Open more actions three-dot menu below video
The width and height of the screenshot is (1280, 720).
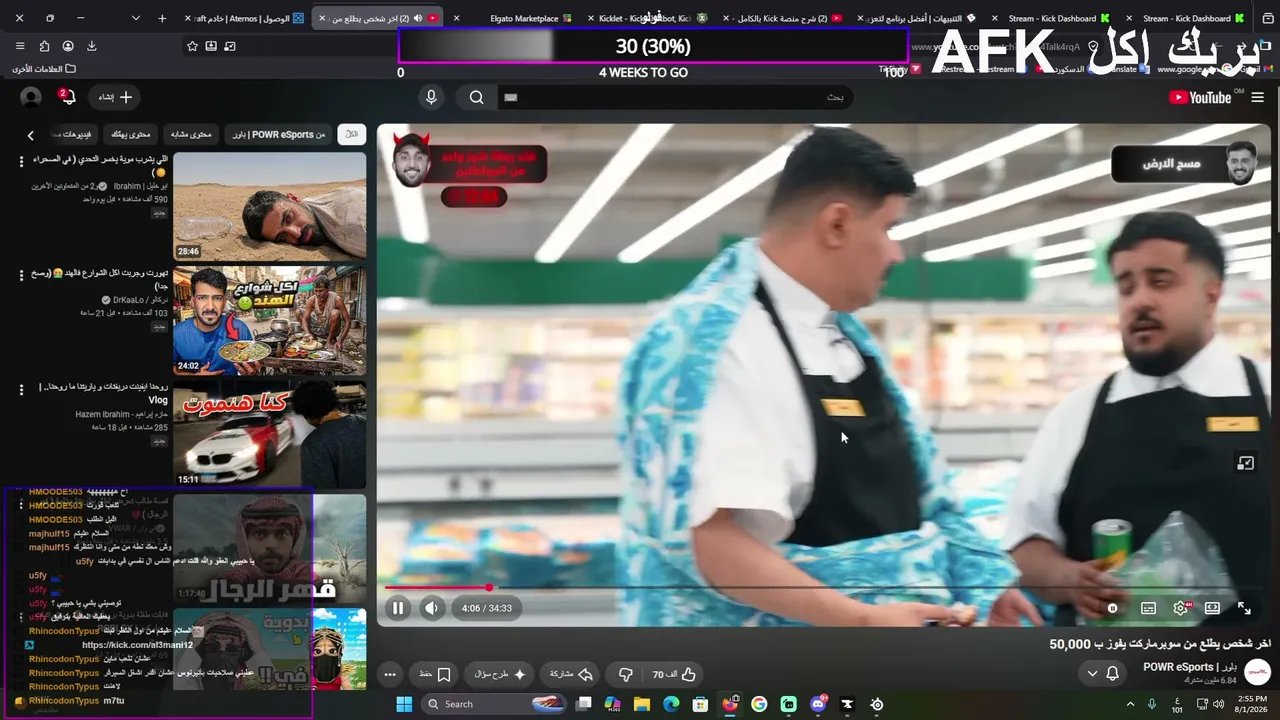(x=390, y=675)
